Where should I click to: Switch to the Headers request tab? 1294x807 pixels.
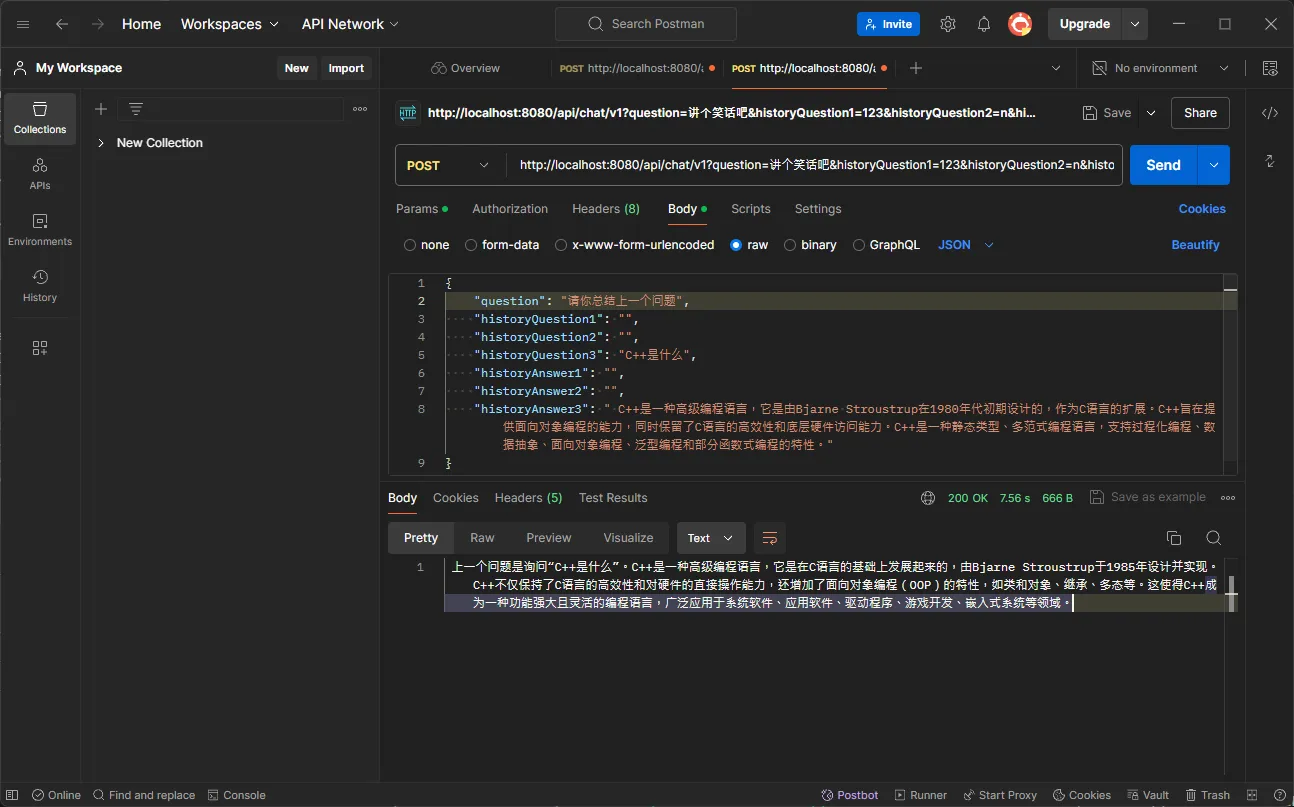coord(605,209)
